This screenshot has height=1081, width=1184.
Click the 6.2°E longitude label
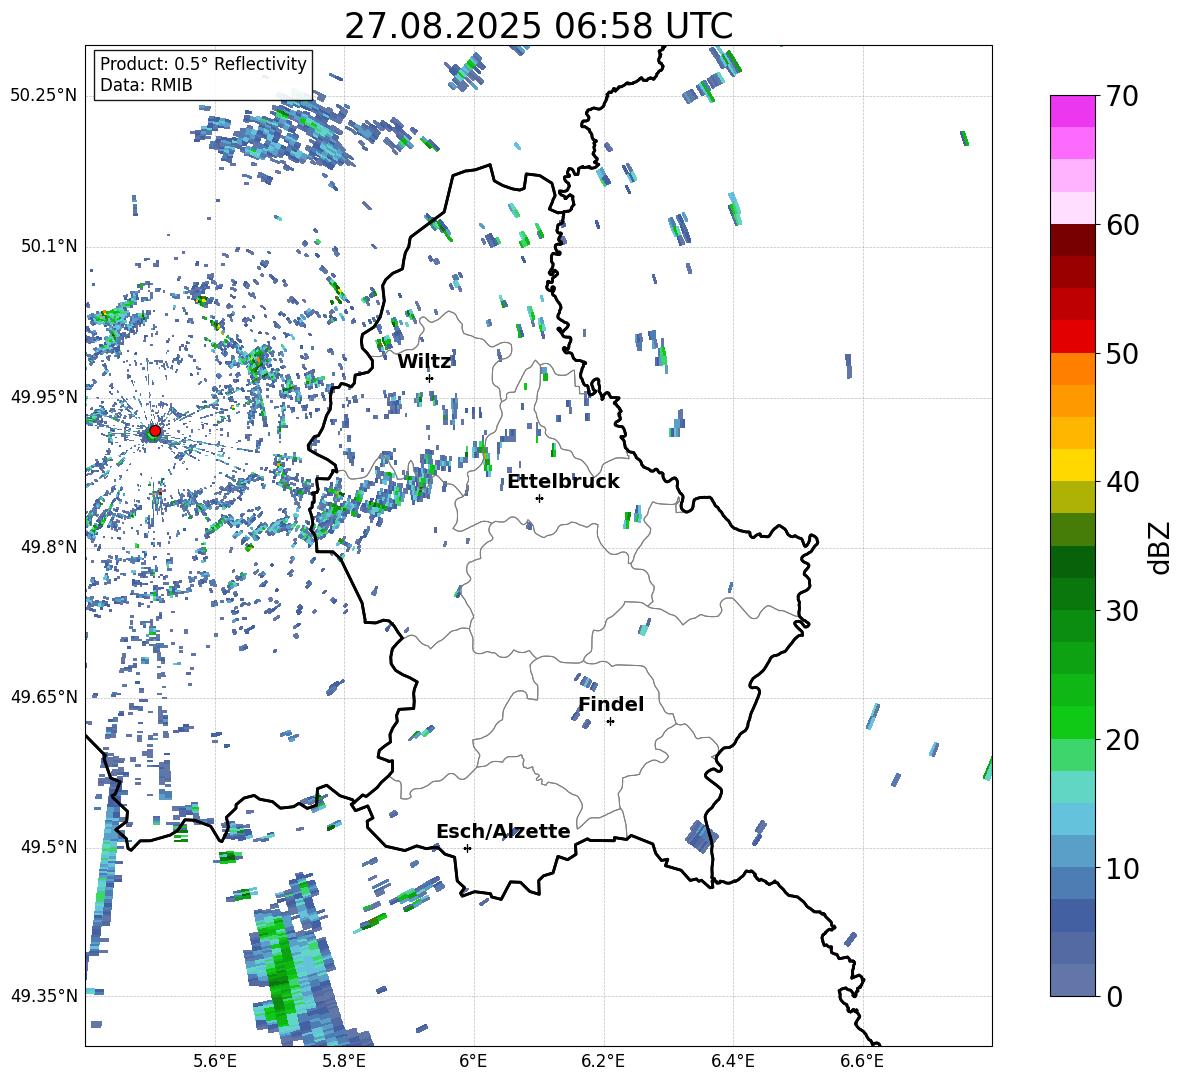pyautogui.click(x=603, y=1061)
